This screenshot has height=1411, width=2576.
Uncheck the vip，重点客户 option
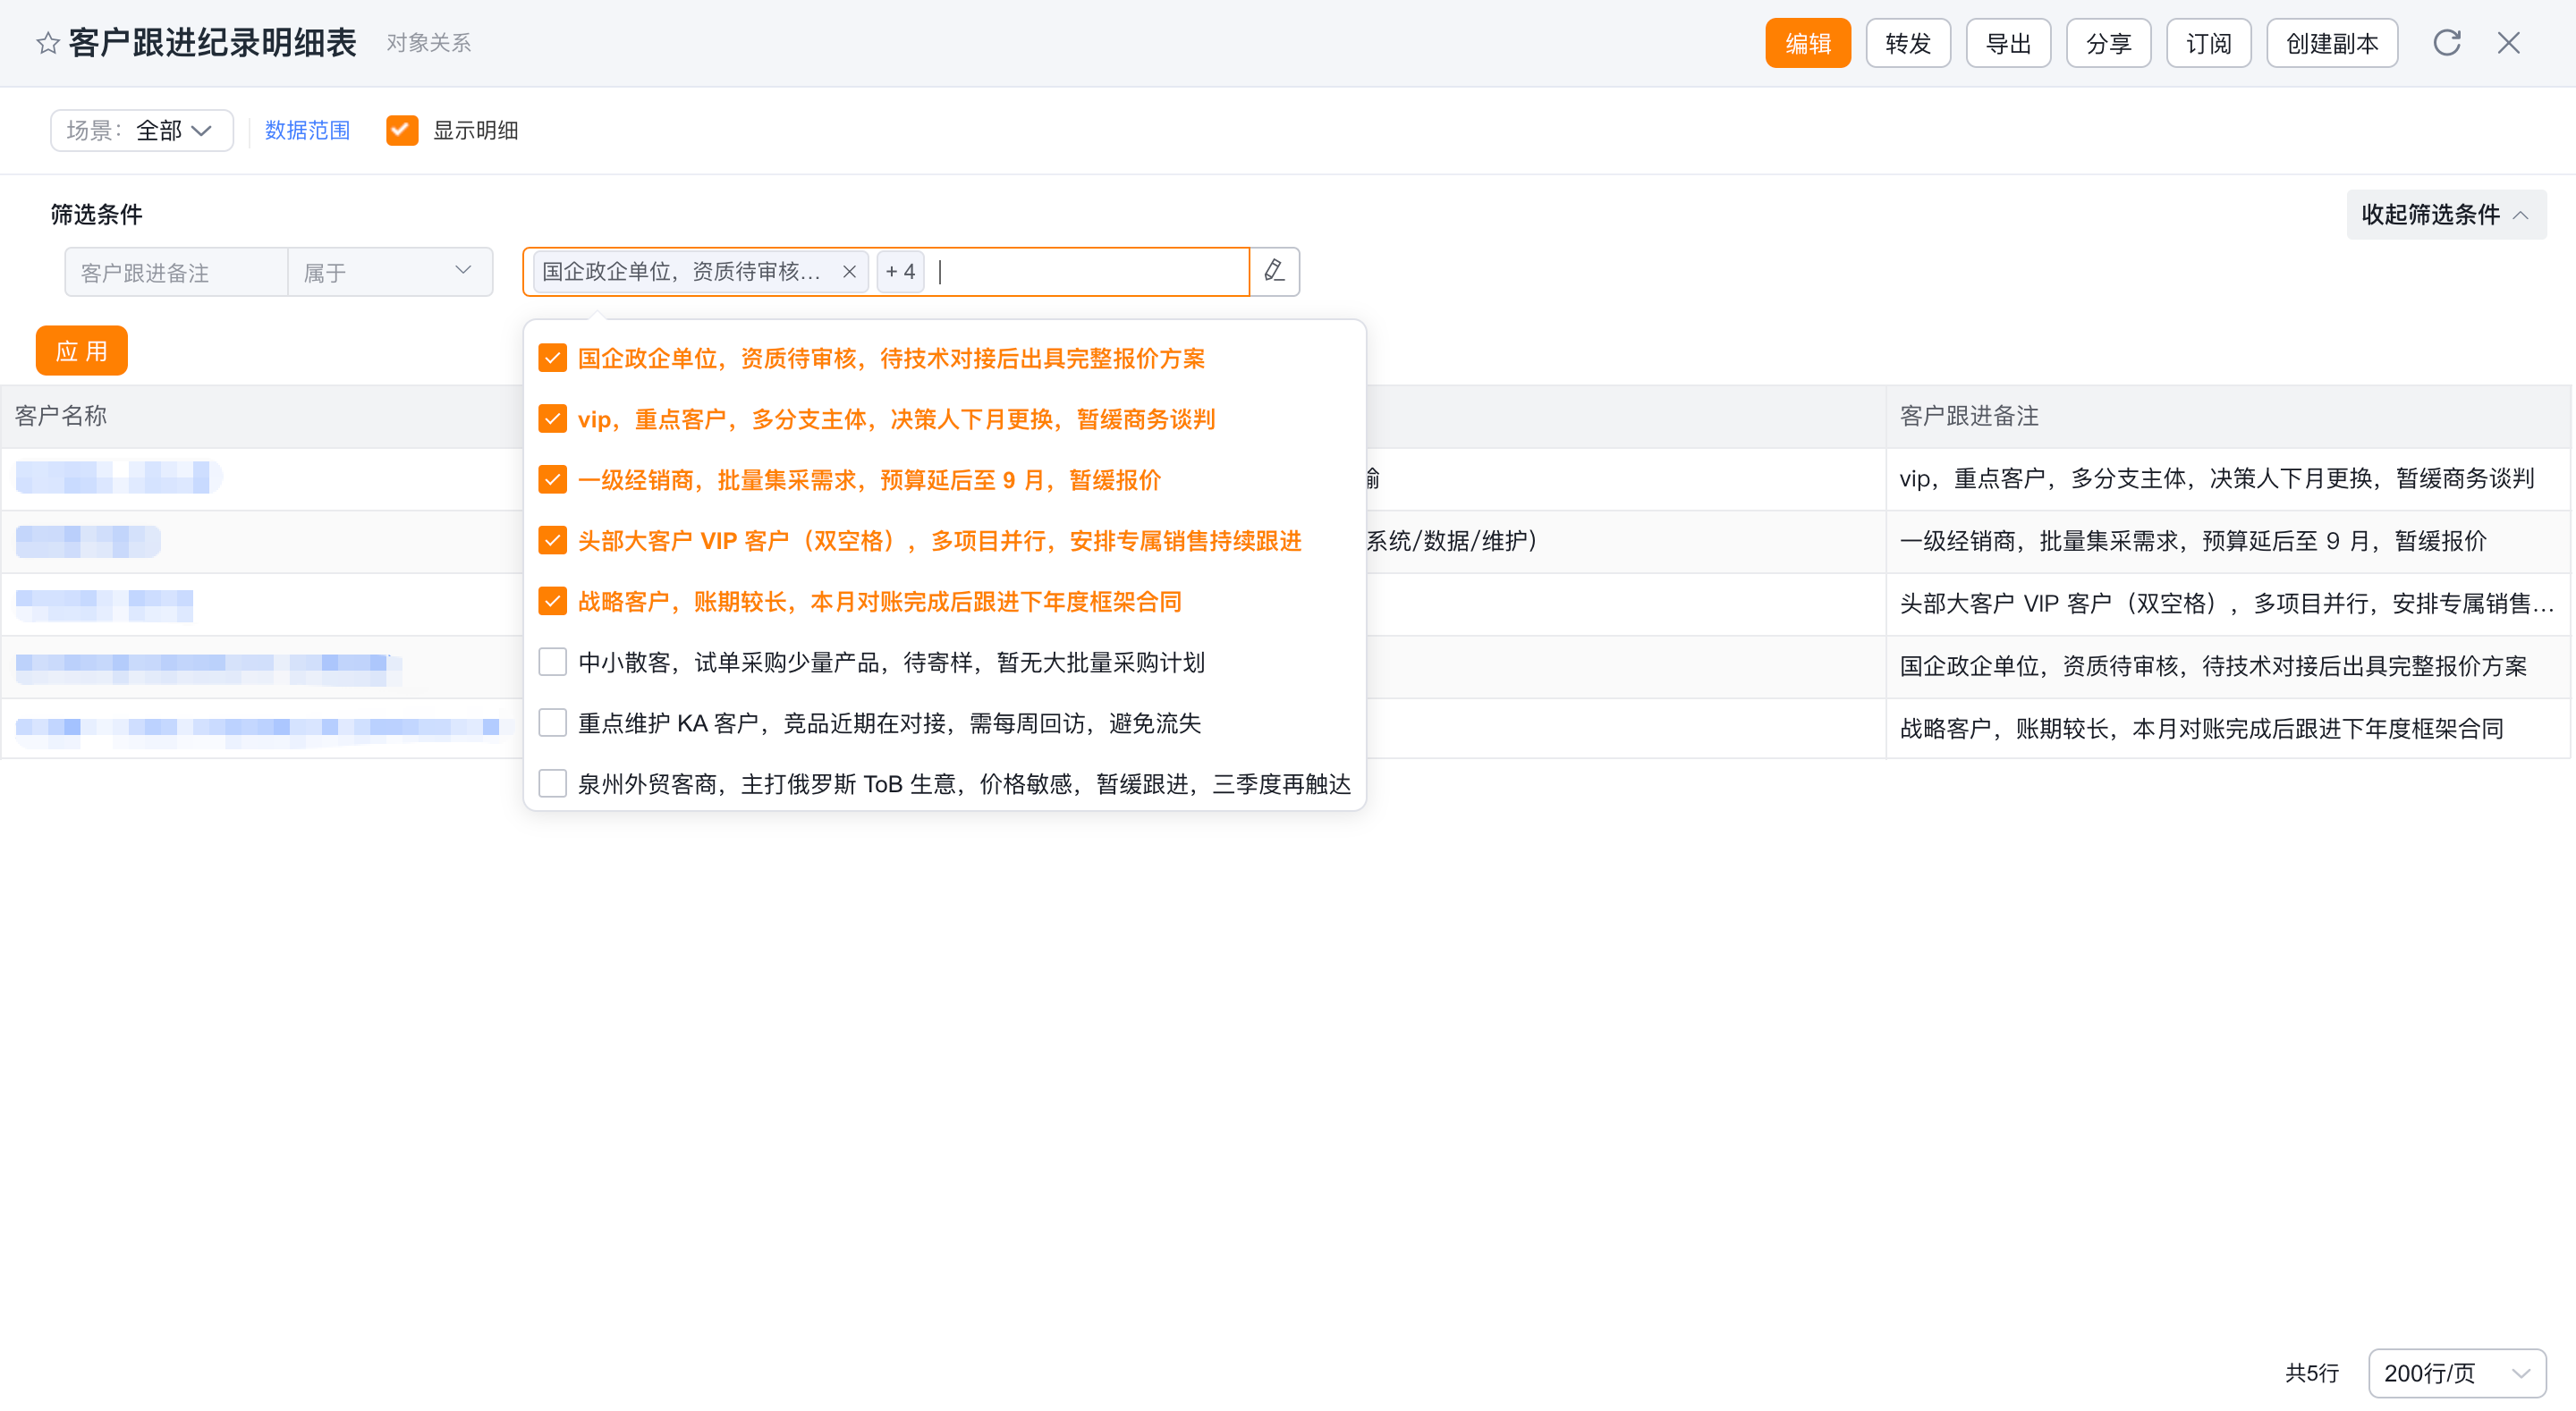click(552, 419)
